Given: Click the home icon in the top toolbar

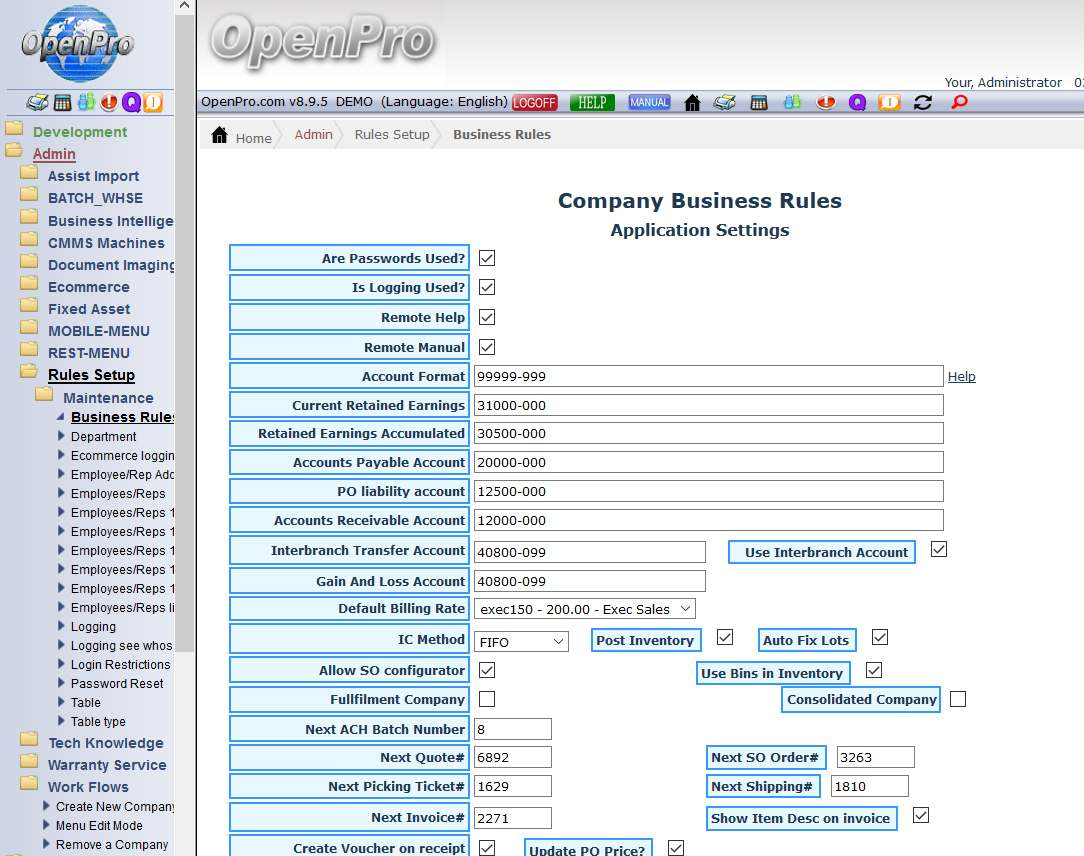Looking at the screenshot, I should [692, 102].
